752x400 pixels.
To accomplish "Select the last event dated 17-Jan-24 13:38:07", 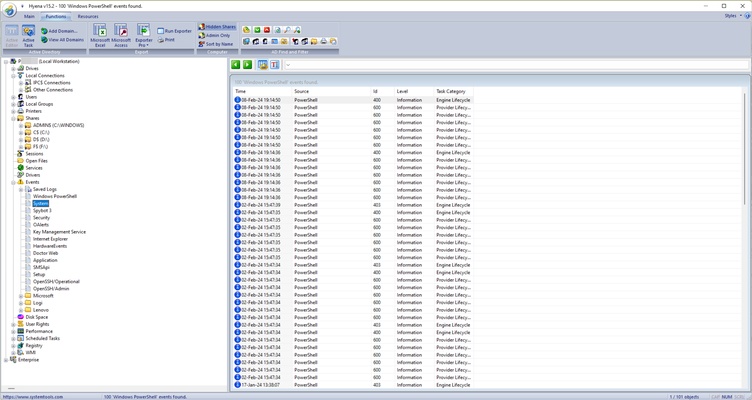I will [x=353, y=385].
